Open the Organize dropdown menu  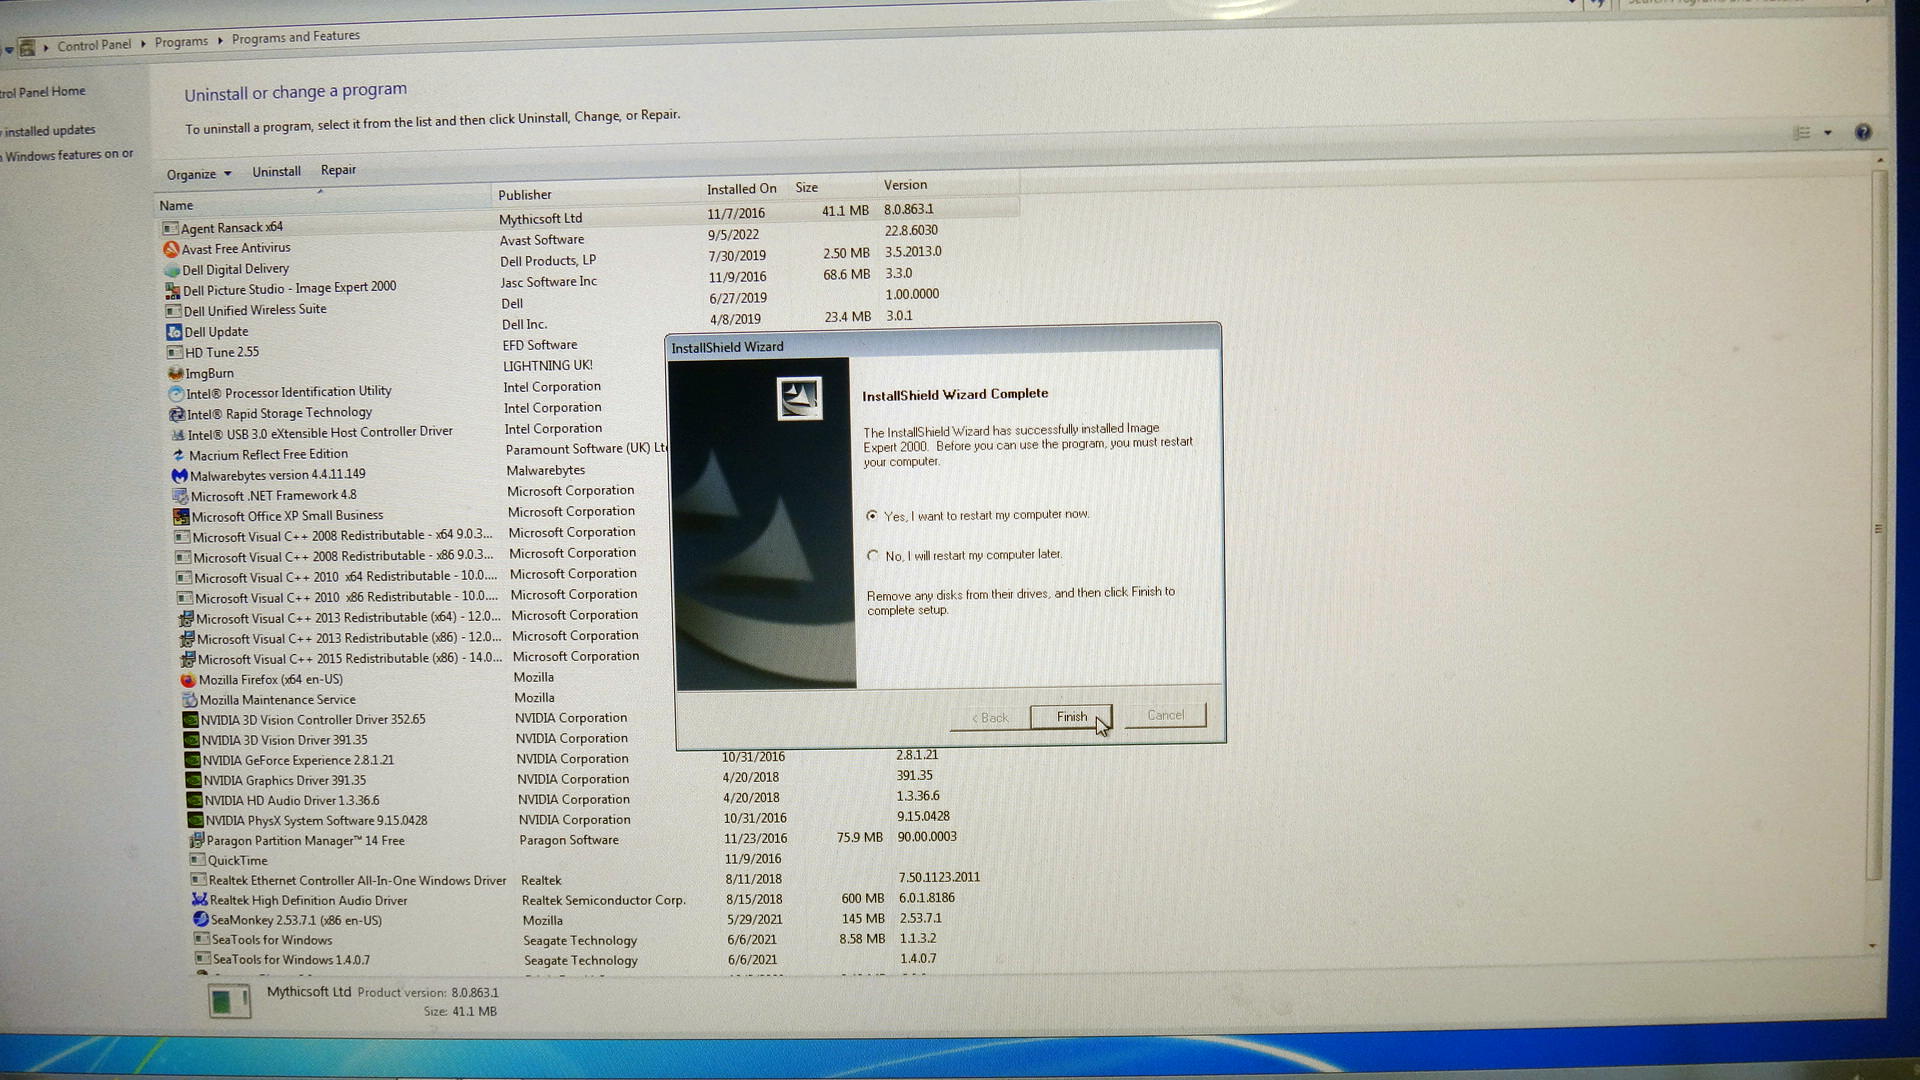pos(199,174)
